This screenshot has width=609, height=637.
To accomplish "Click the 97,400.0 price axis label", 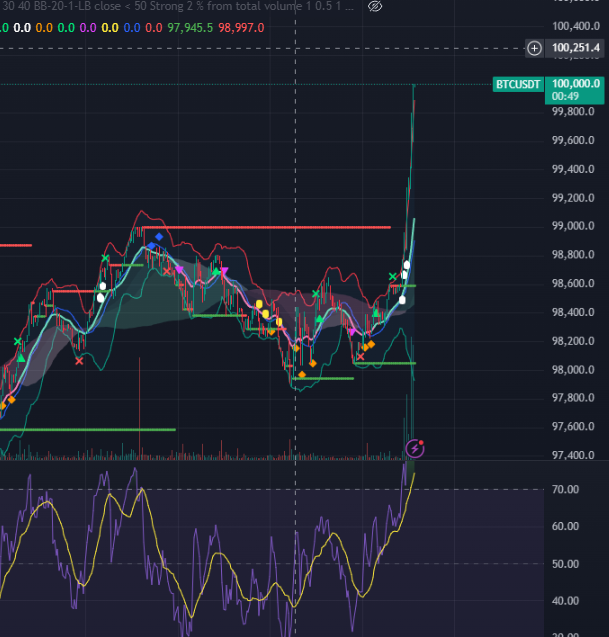I will (x=573, y=455).
